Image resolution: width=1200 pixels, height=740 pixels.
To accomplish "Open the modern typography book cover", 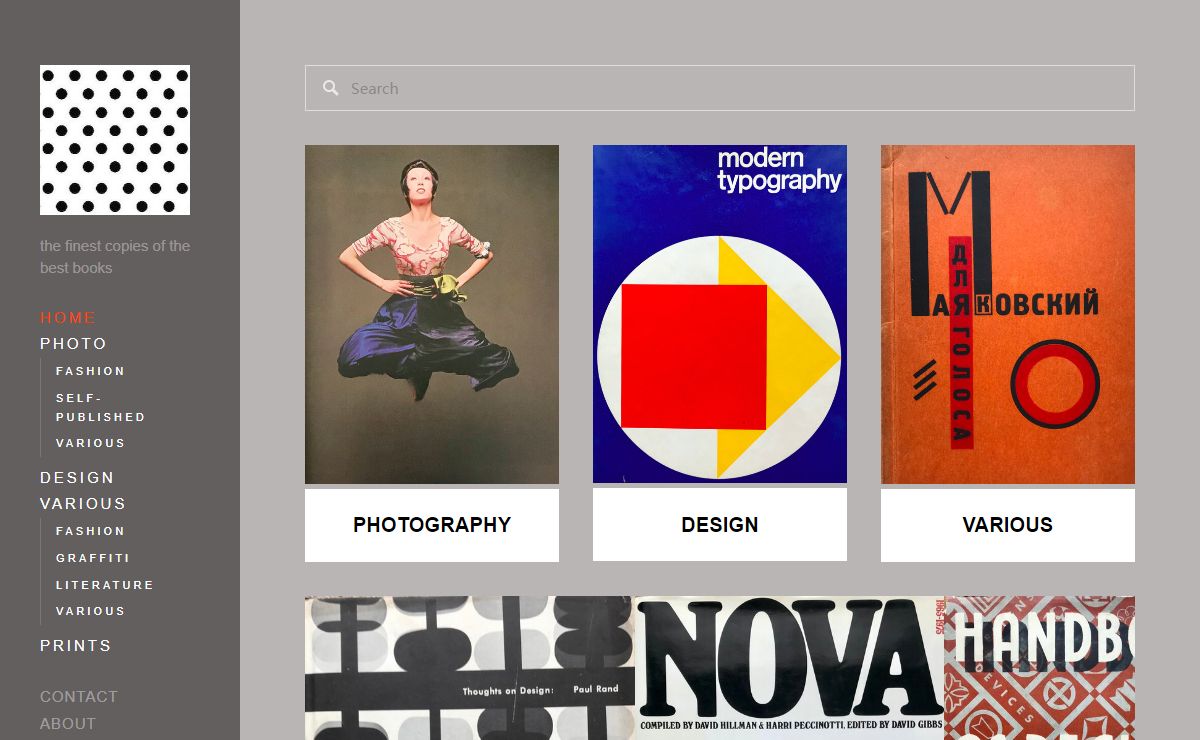I will (720, 314).
